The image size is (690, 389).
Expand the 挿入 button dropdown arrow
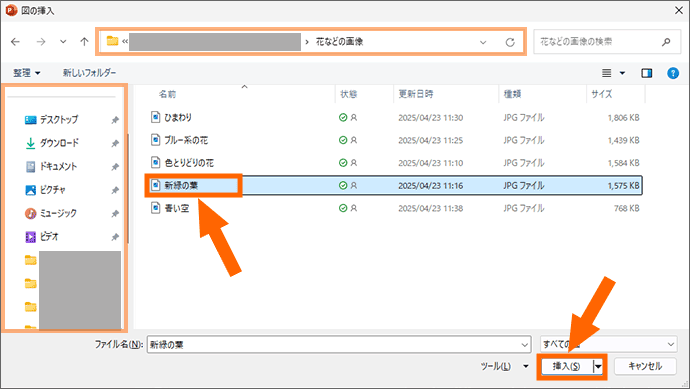coord(598,366)
